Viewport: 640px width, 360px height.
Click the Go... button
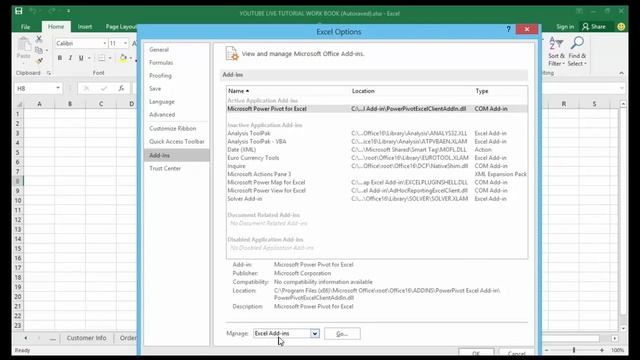[x=342, y=334]
